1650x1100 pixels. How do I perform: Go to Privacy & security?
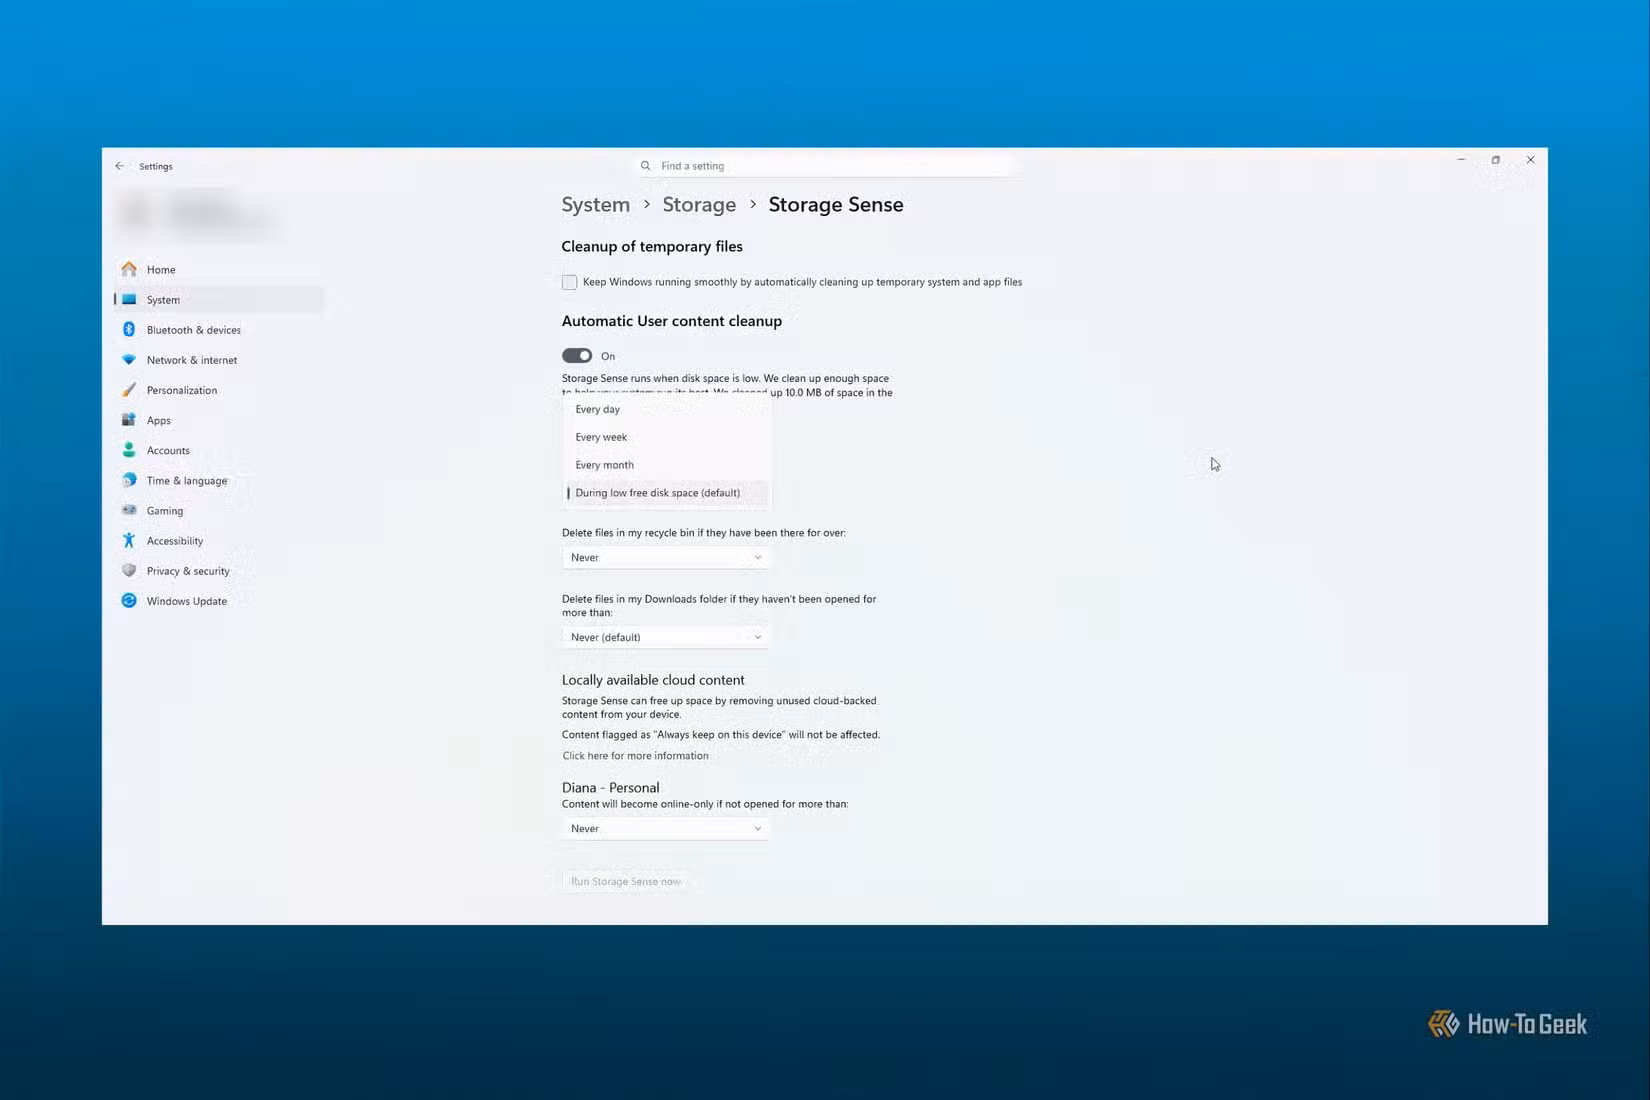click(219, 570)
